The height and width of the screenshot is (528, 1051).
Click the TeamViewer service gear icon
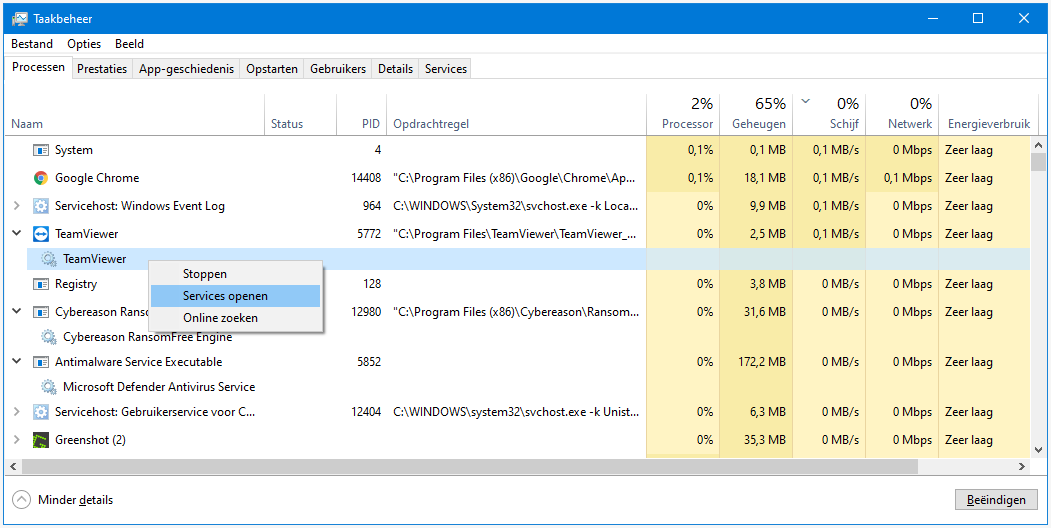coord(49,259)
